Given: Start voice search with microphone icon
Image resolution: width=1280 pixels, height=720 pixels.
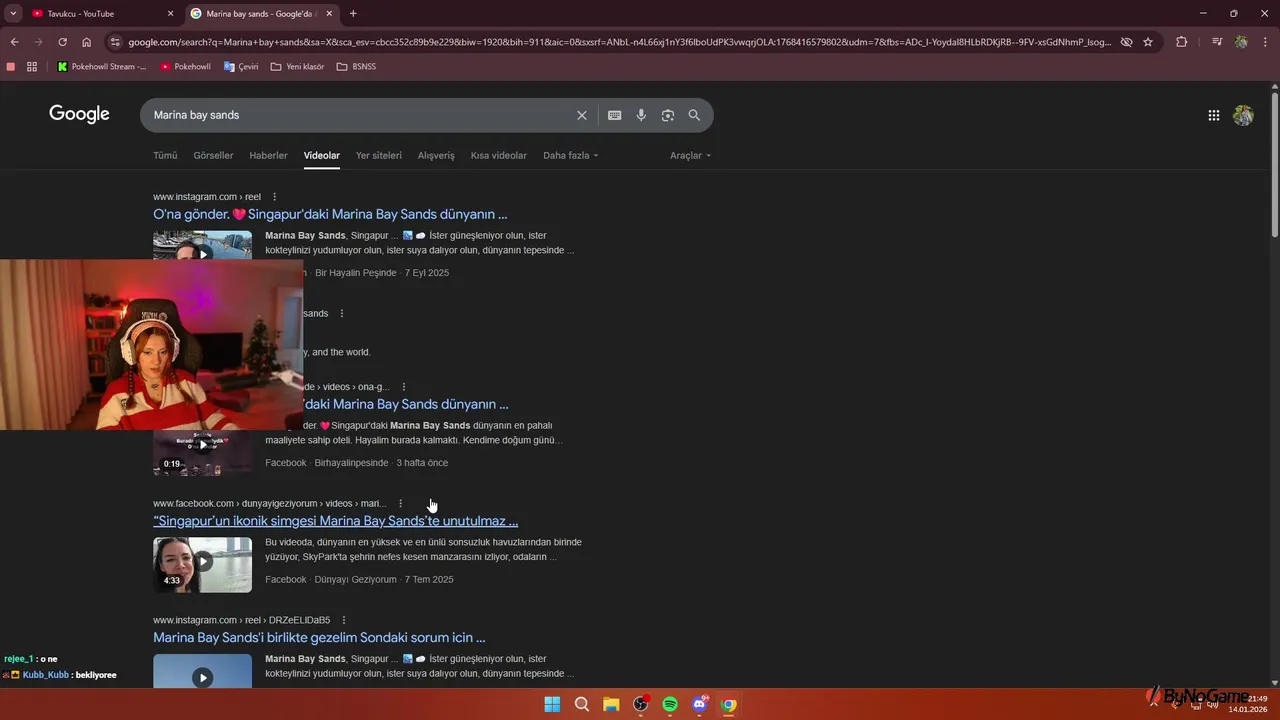Looking at the screenshot, I should [641, 115].
